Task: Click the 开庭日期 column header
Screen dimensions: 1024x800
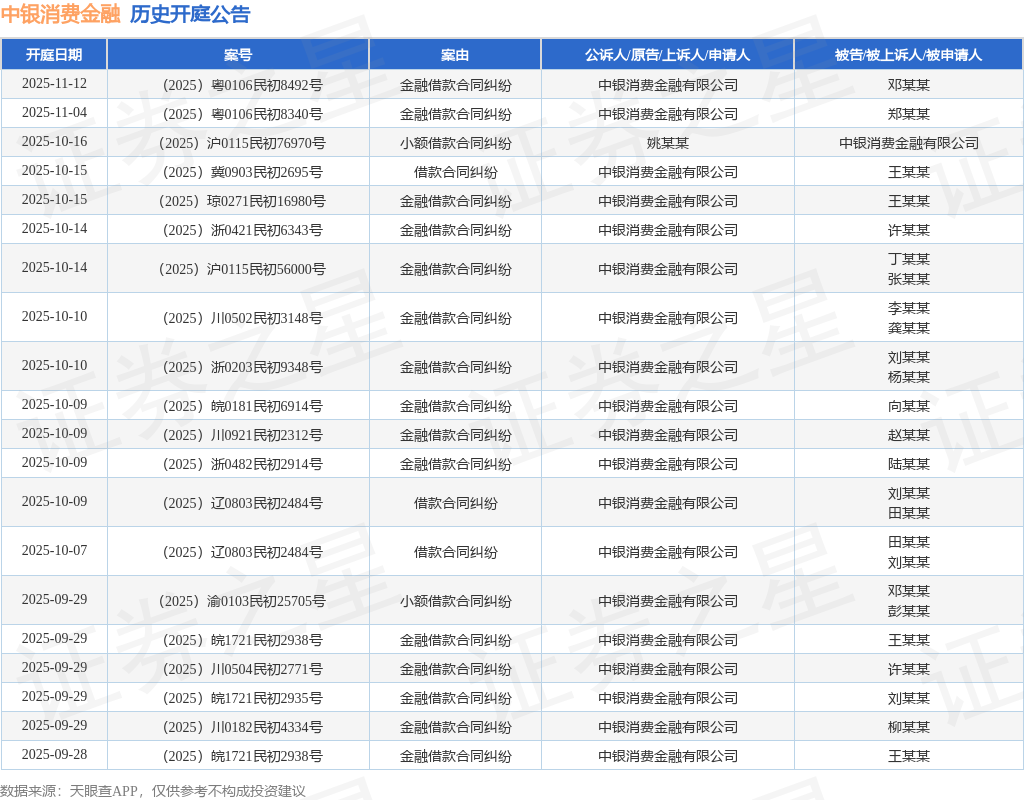Action: click(54, 55)
